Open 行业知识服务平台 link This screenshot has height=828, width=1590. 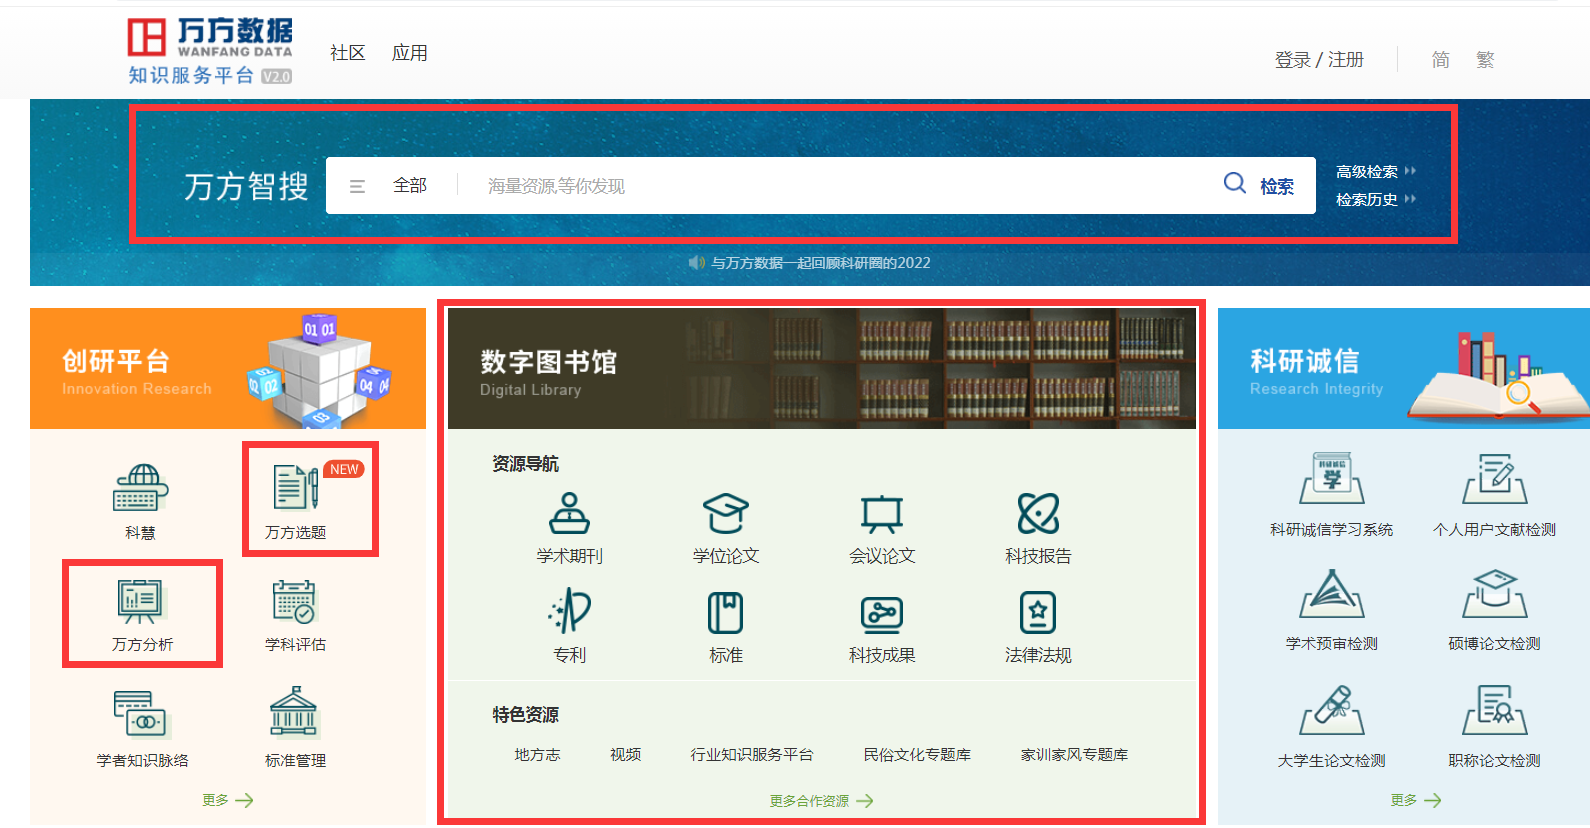752,755
